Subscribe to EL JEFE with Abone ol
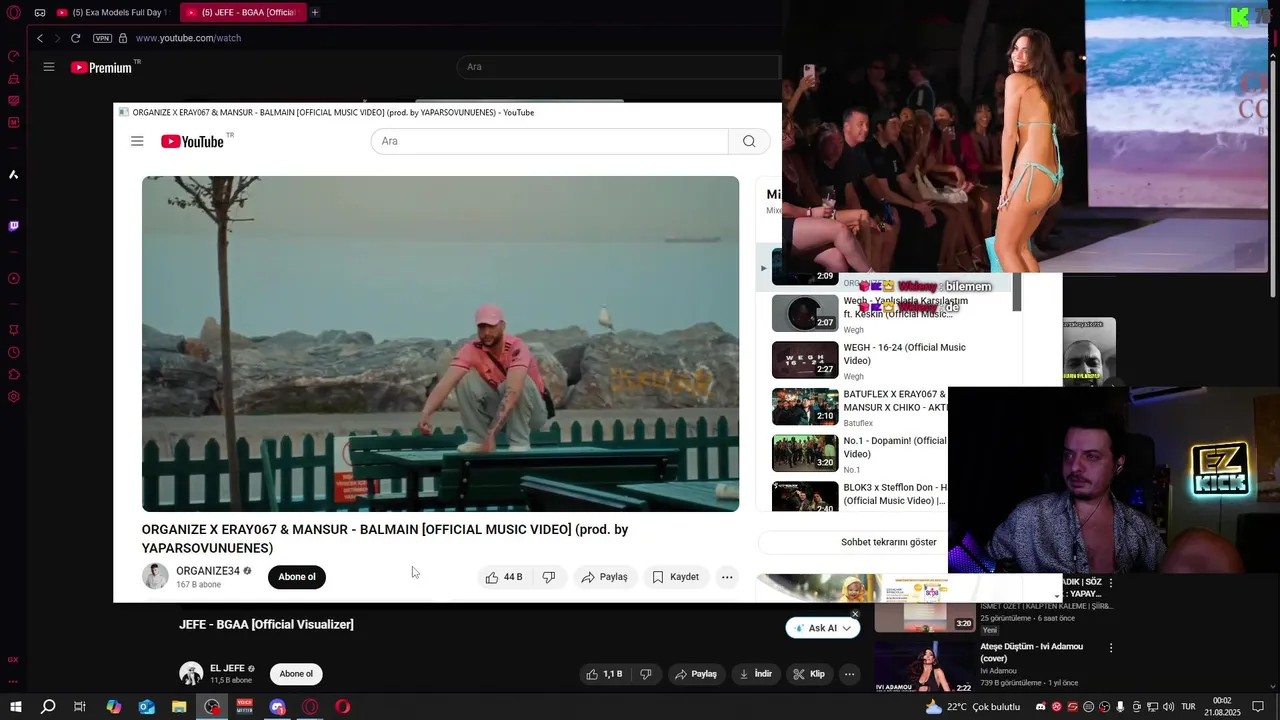 pyautogui.click(x=296, y=674)
